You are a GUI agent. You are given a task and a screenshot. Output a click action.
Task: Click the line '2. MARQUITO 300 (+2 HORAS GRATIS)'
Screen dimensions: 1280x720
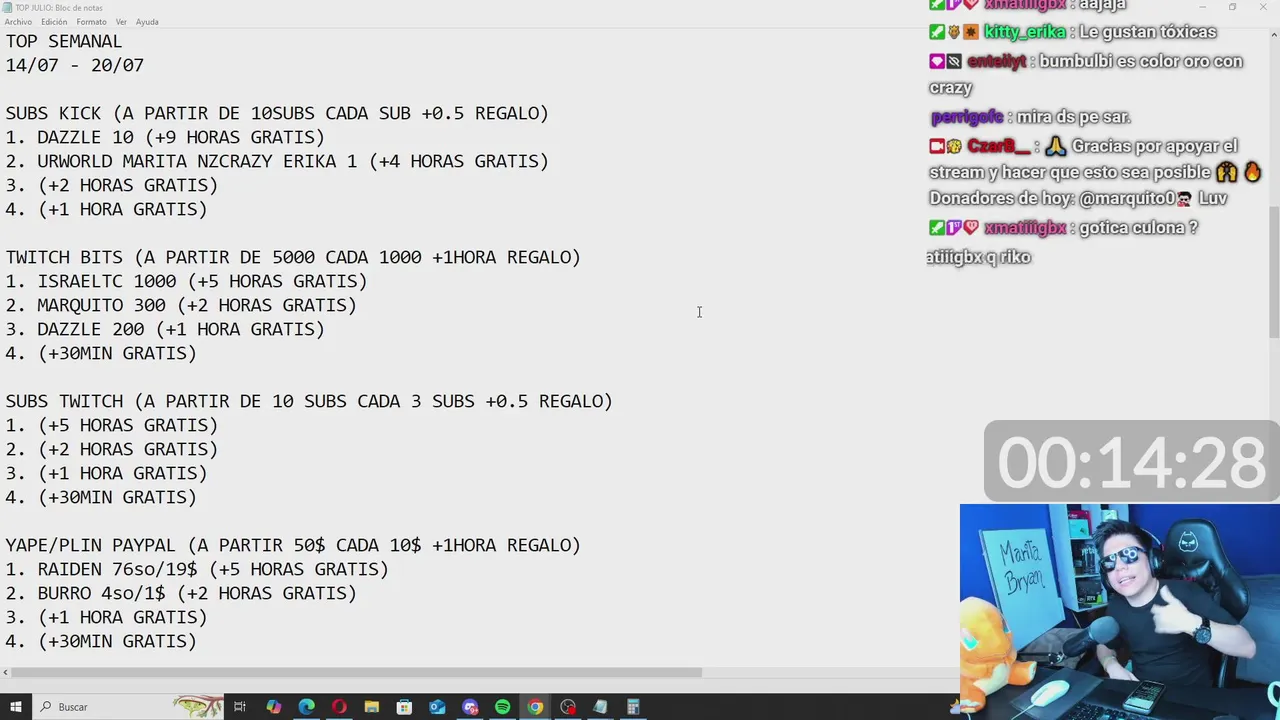click(x=181, y=305)
